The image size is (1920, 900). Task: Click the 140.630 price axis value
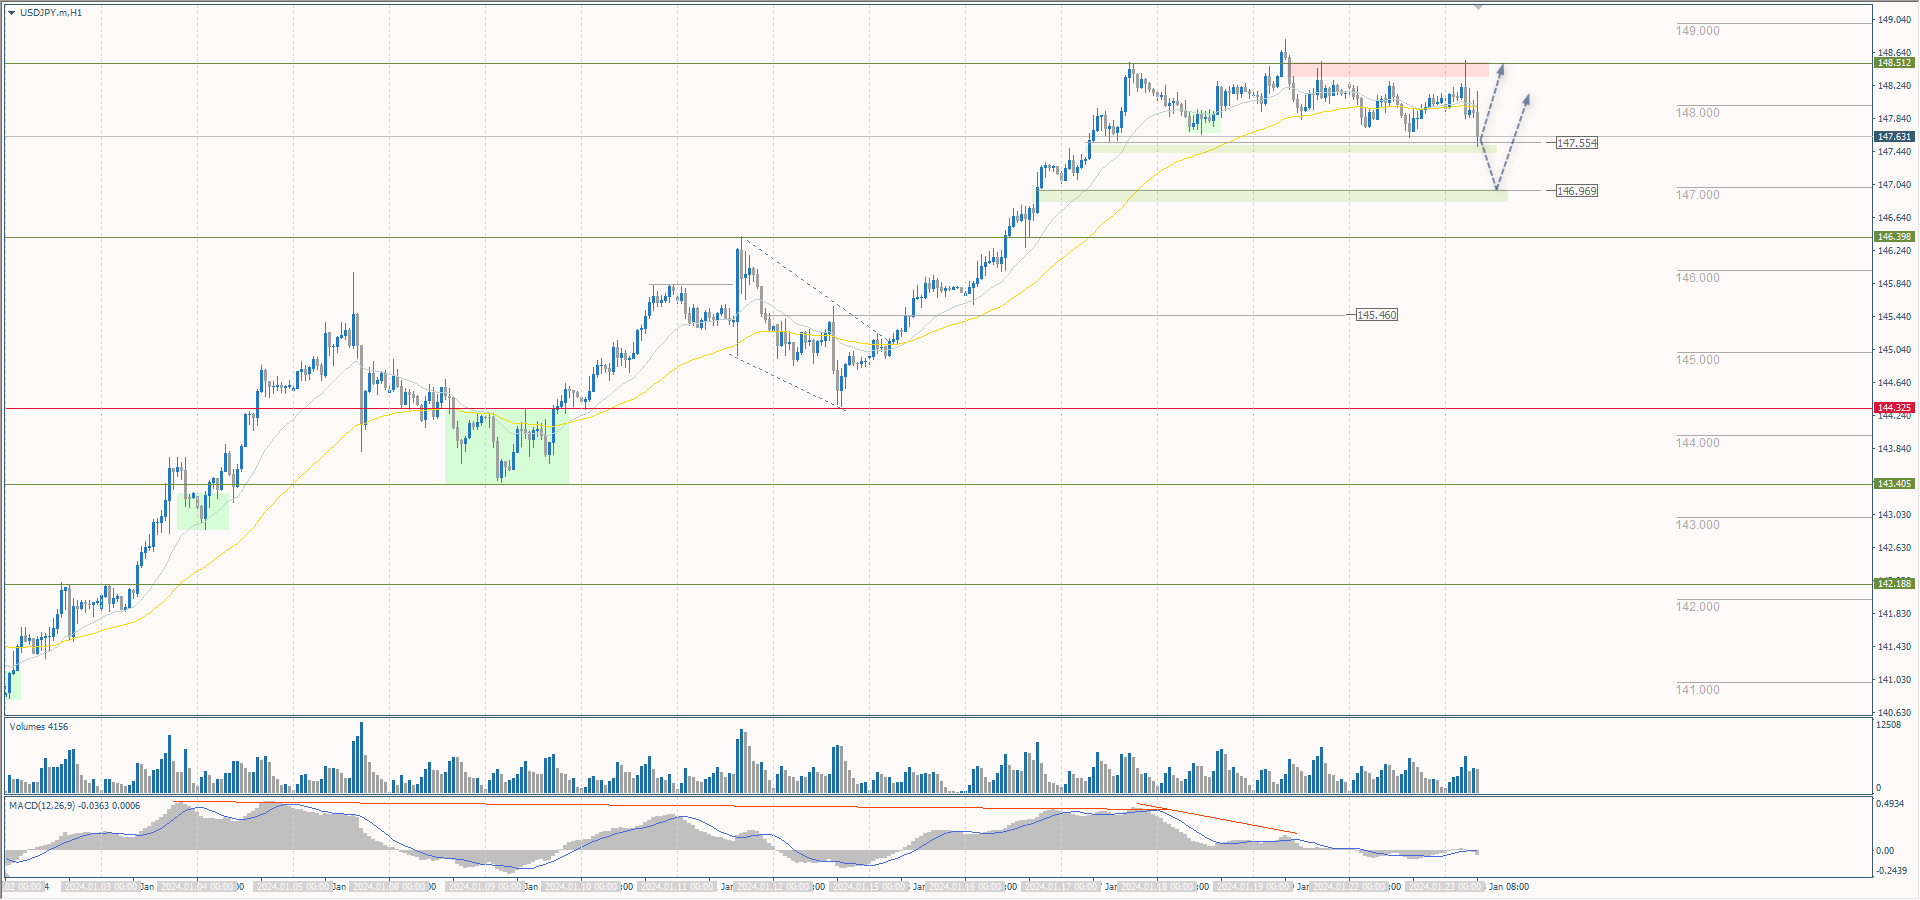pos(1894,713)
